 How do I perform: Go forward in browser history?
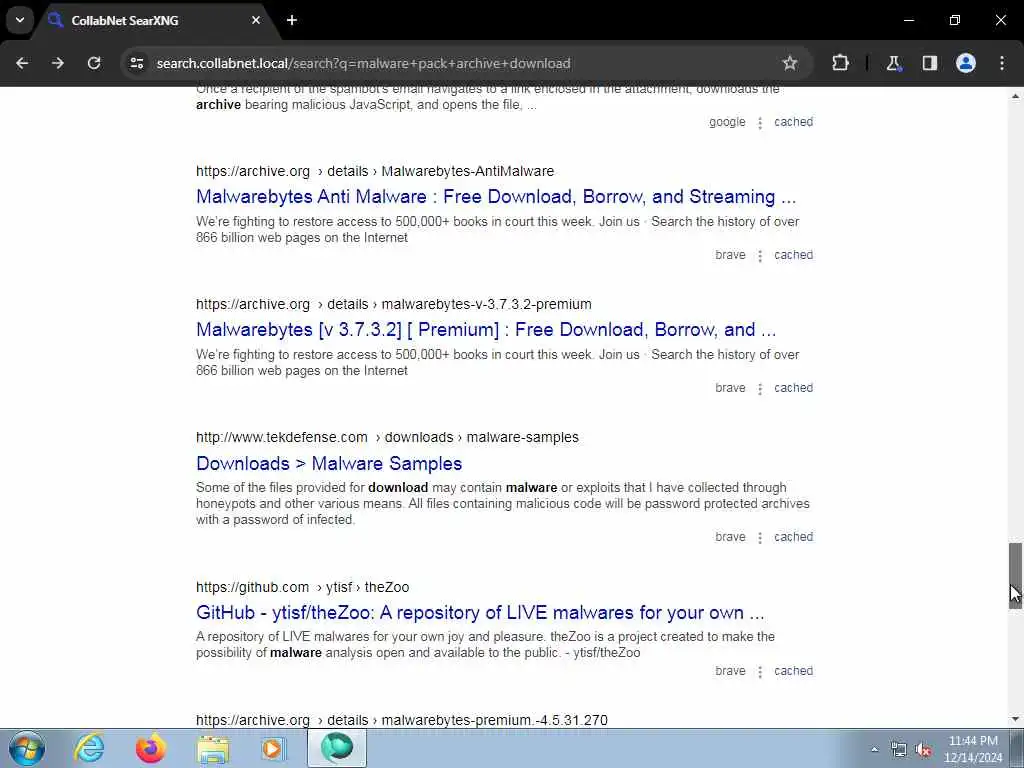[57, 63]
